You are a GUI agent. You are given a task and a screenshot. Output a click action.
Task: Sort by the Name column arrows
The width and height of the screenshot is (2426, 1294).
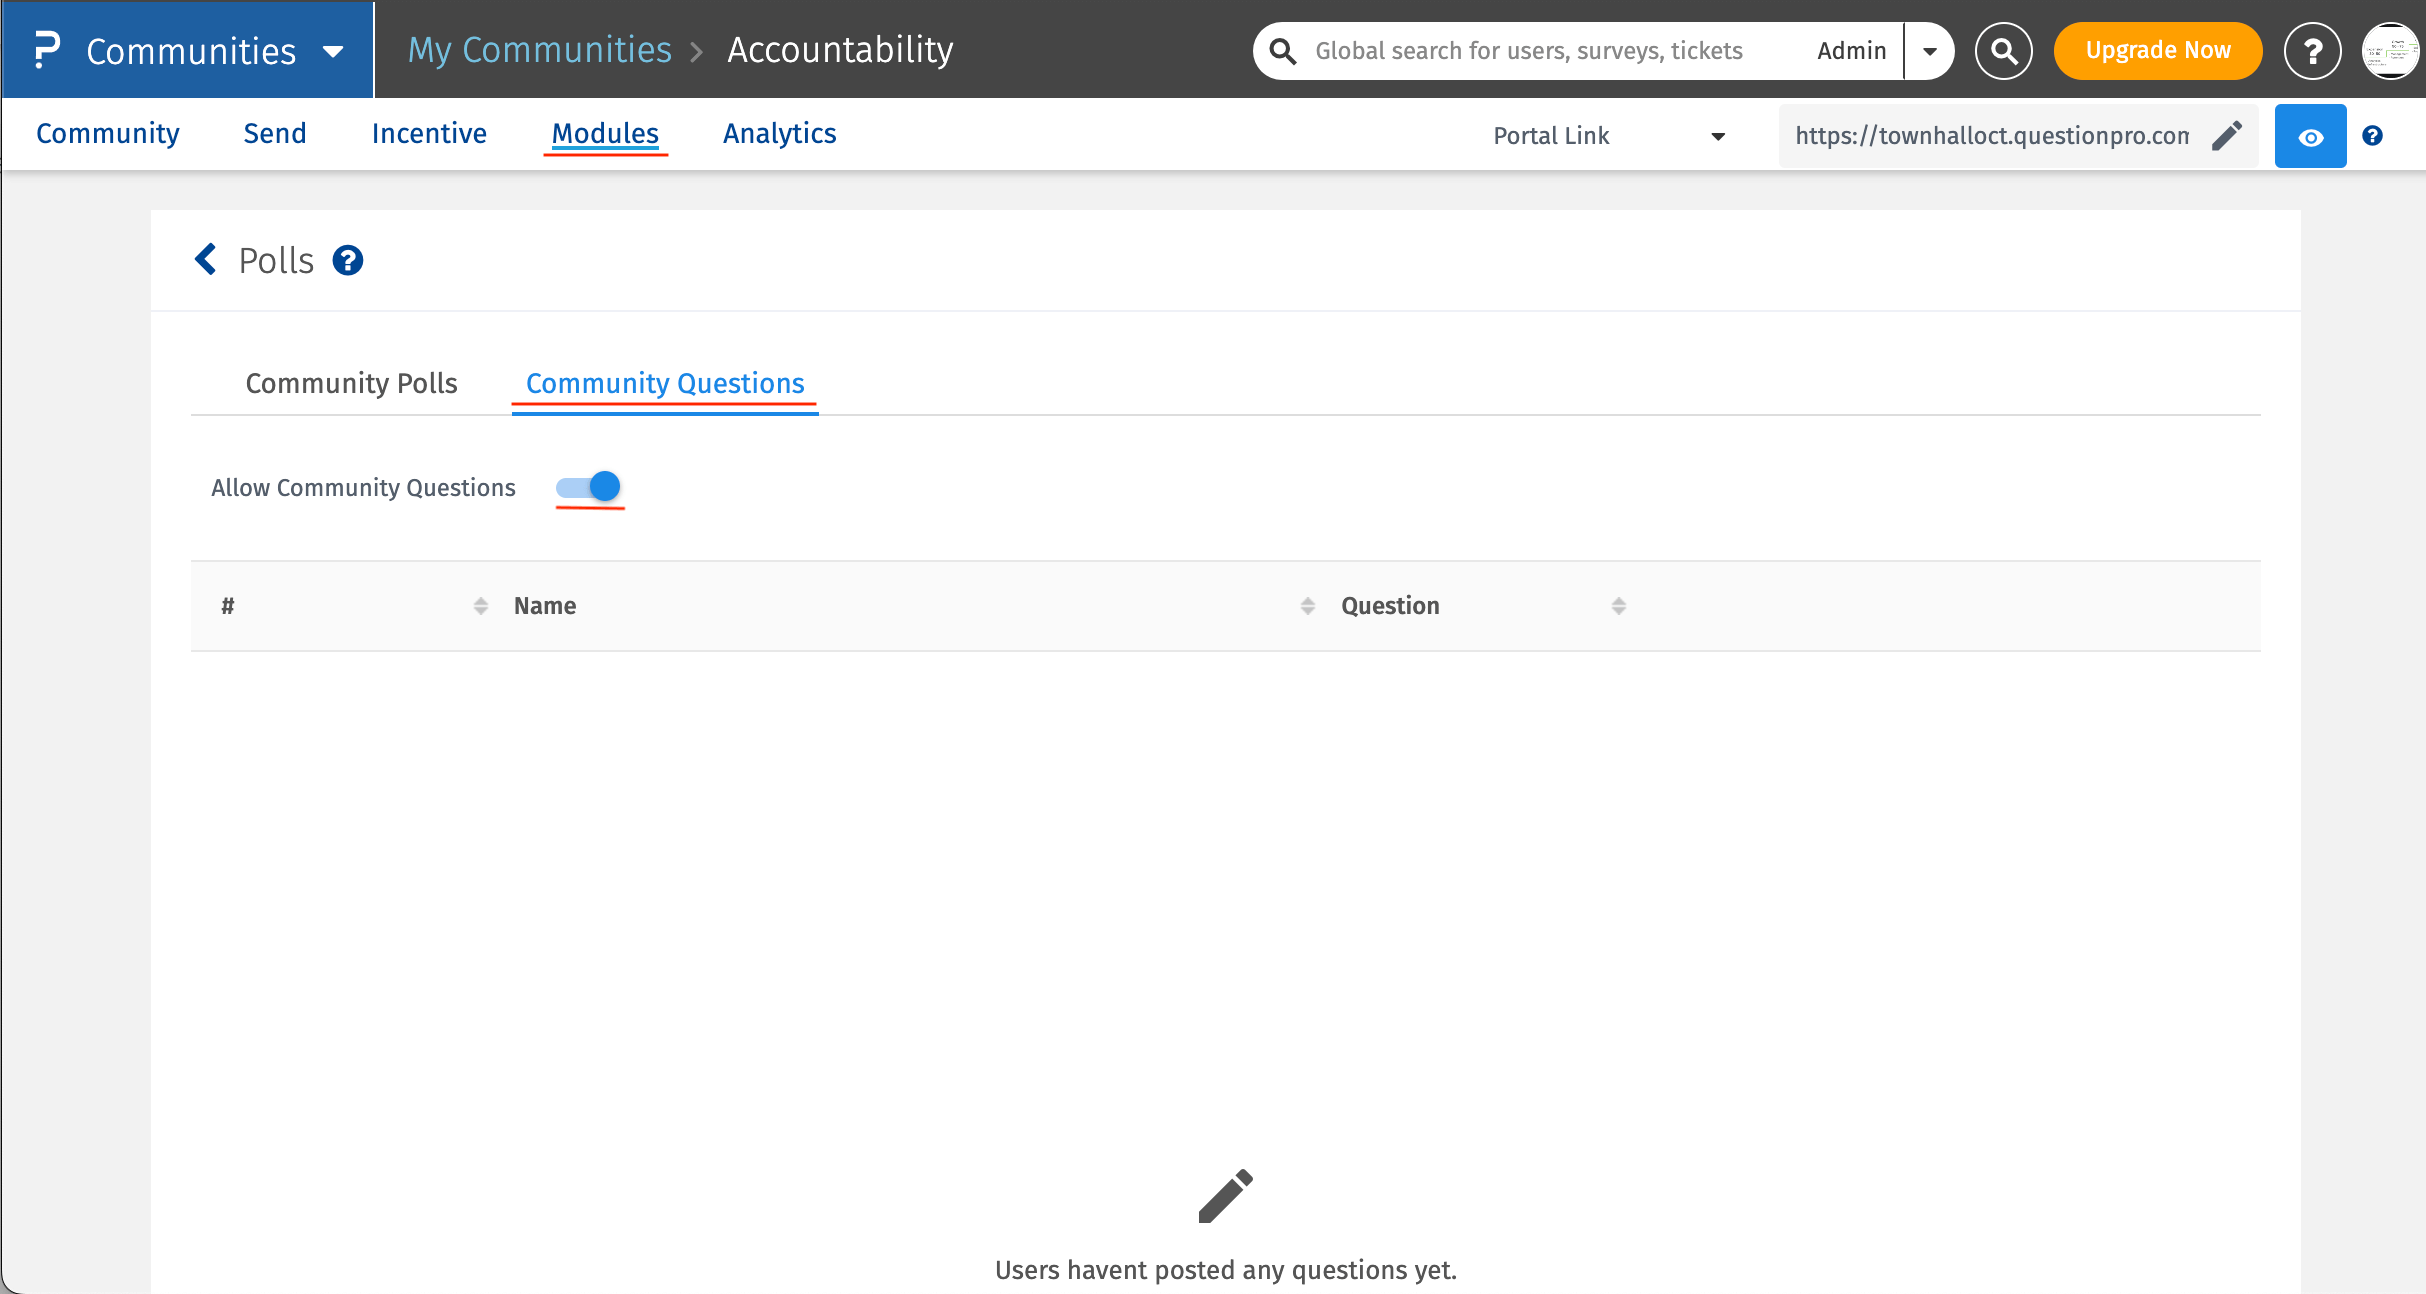1307,606
